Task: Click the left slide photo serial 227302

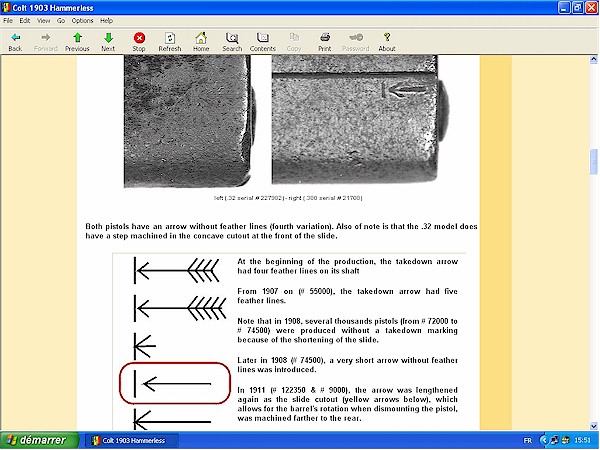Action: pyautogui.click(x=190, y=121)
